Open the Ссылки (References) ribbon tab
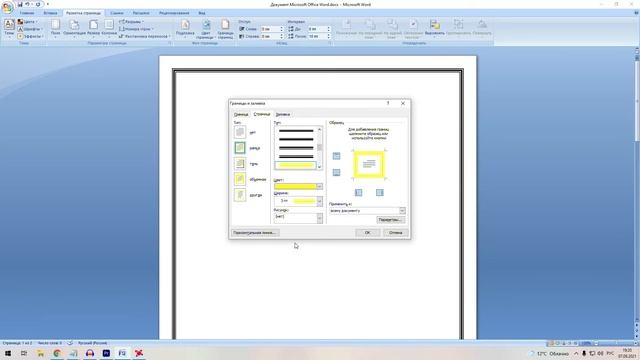Image resolution: width=640 pixels, height=360 pixels. point(117,13)
